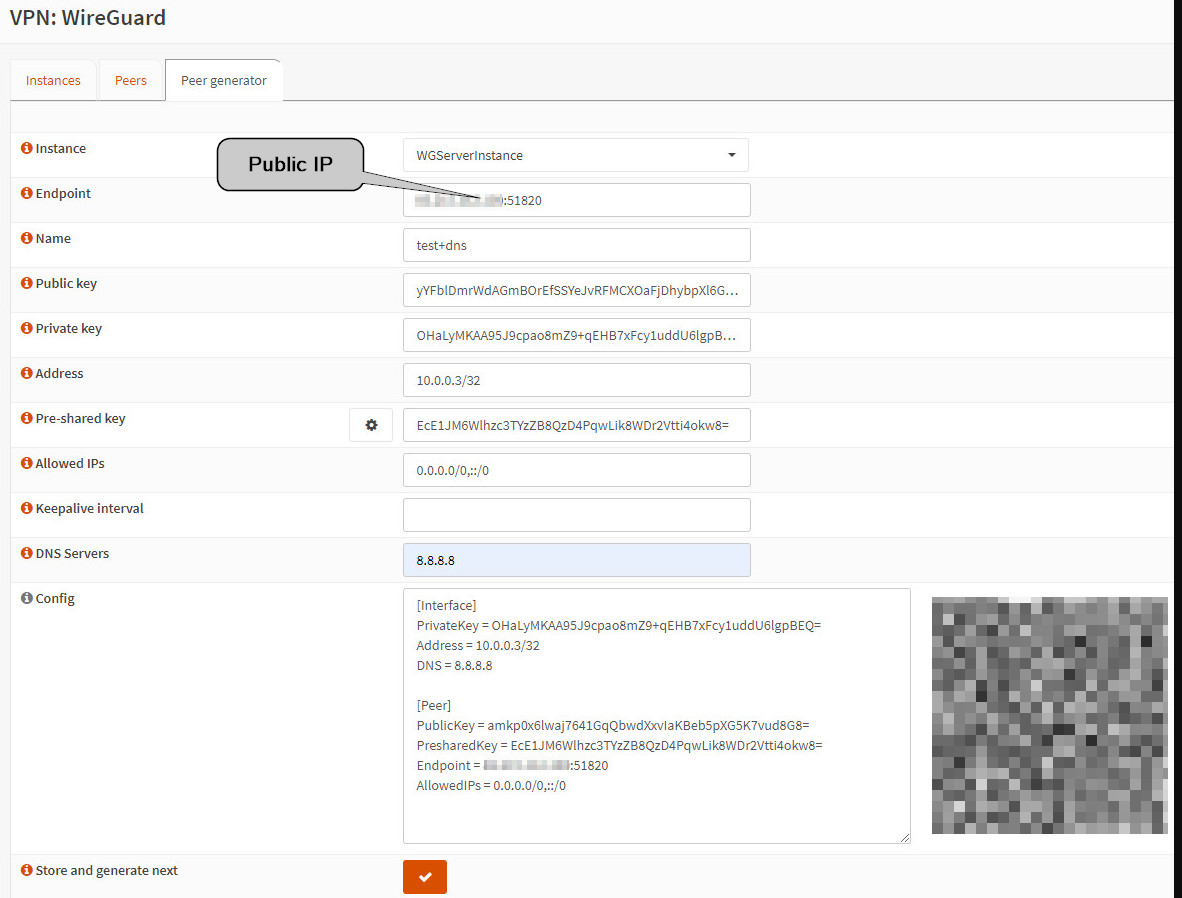Click the info icon next to Endpoint

coord(27,194)
